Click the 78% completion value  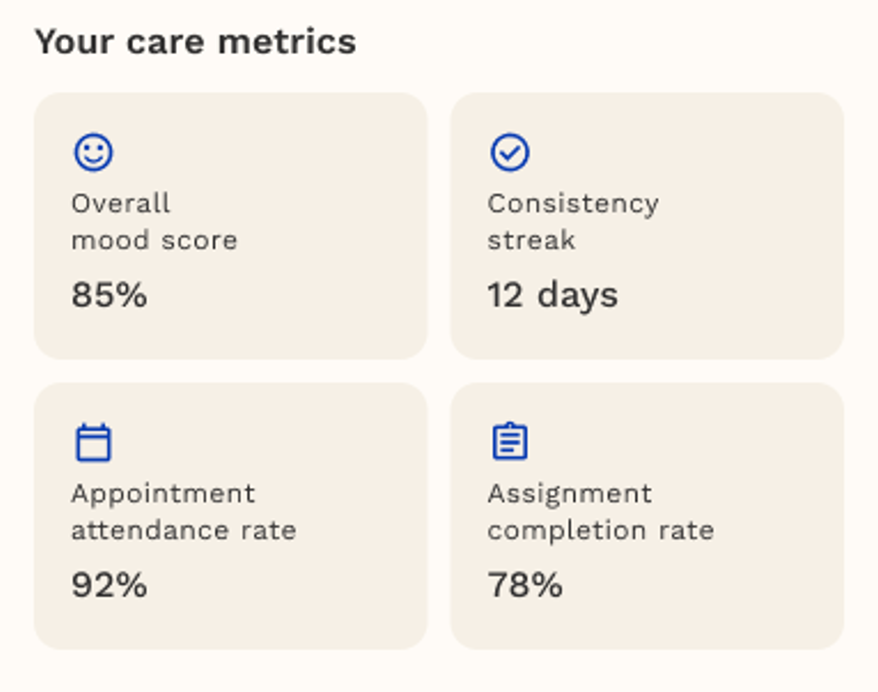[525, 584]
